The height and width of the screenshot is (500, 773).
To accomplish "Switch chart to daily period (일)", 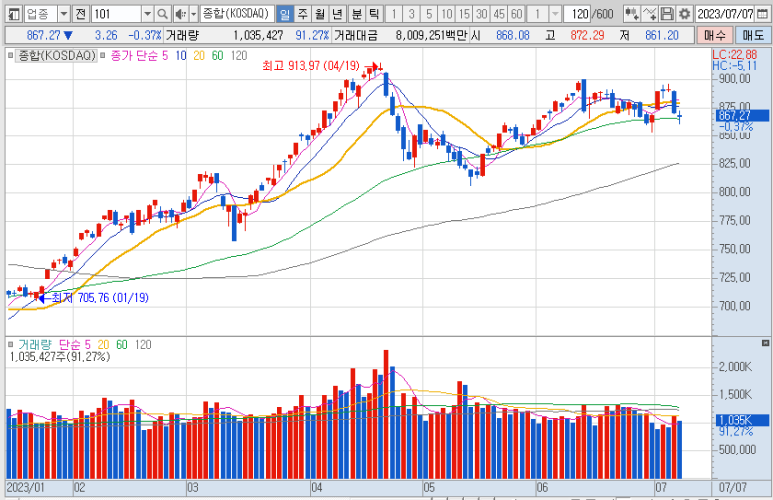I will (x=284, y=14).
